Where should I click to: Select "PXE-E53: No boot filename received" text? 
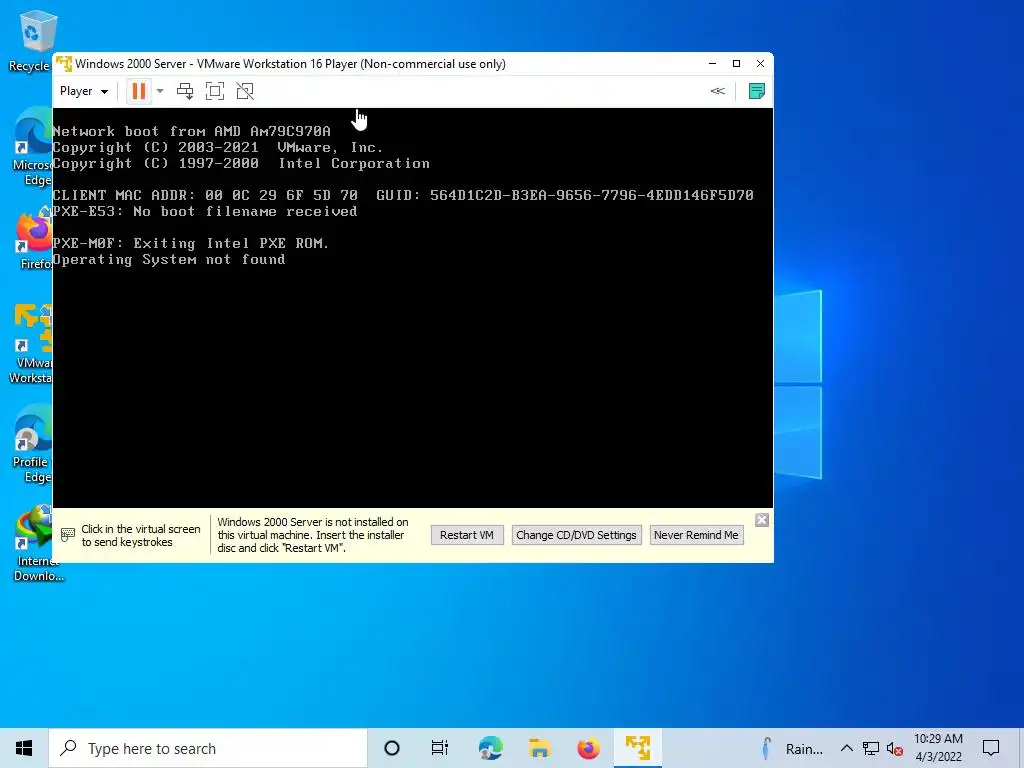[x=204, y=212]
